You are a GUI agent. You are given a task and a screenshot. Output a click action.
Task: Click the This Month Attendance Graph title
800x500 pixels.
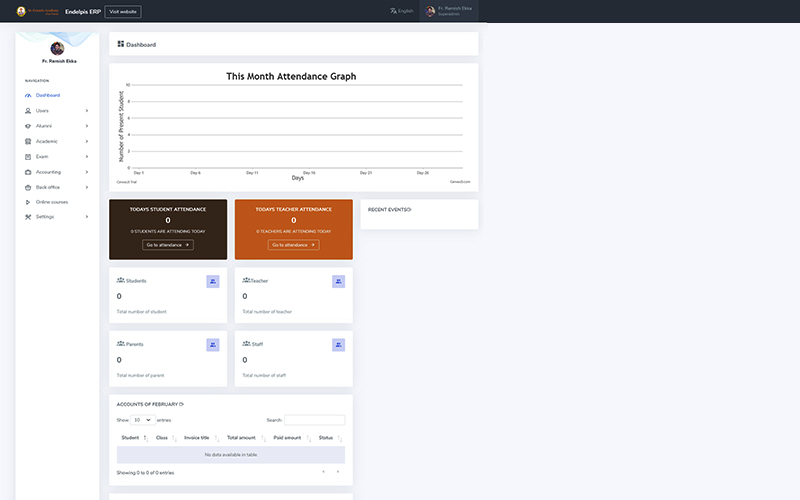point(291,77)
